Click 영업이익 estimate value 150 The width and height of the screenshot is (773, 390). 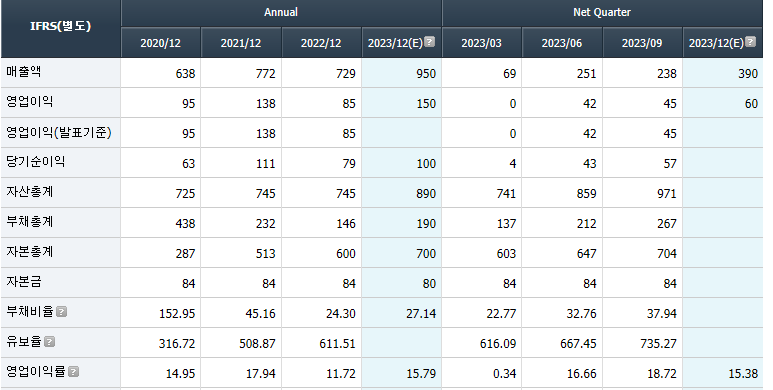[426, 104]
